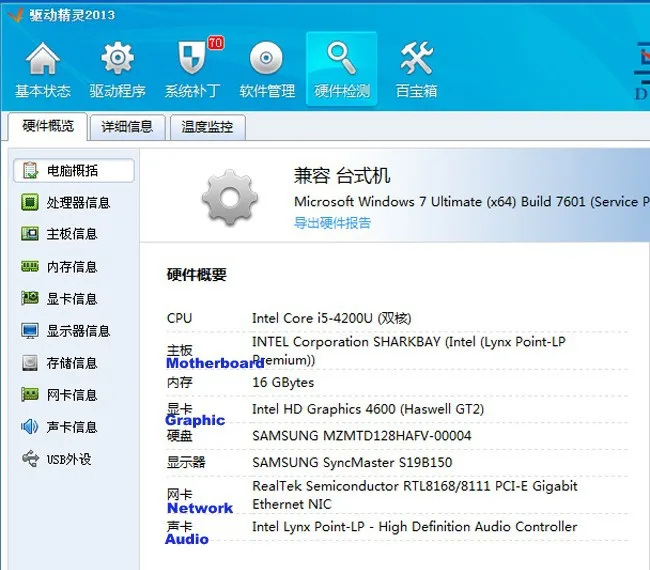Click the 处理器信息 chip icon
650x570 pixels.
tap(29, 202)
